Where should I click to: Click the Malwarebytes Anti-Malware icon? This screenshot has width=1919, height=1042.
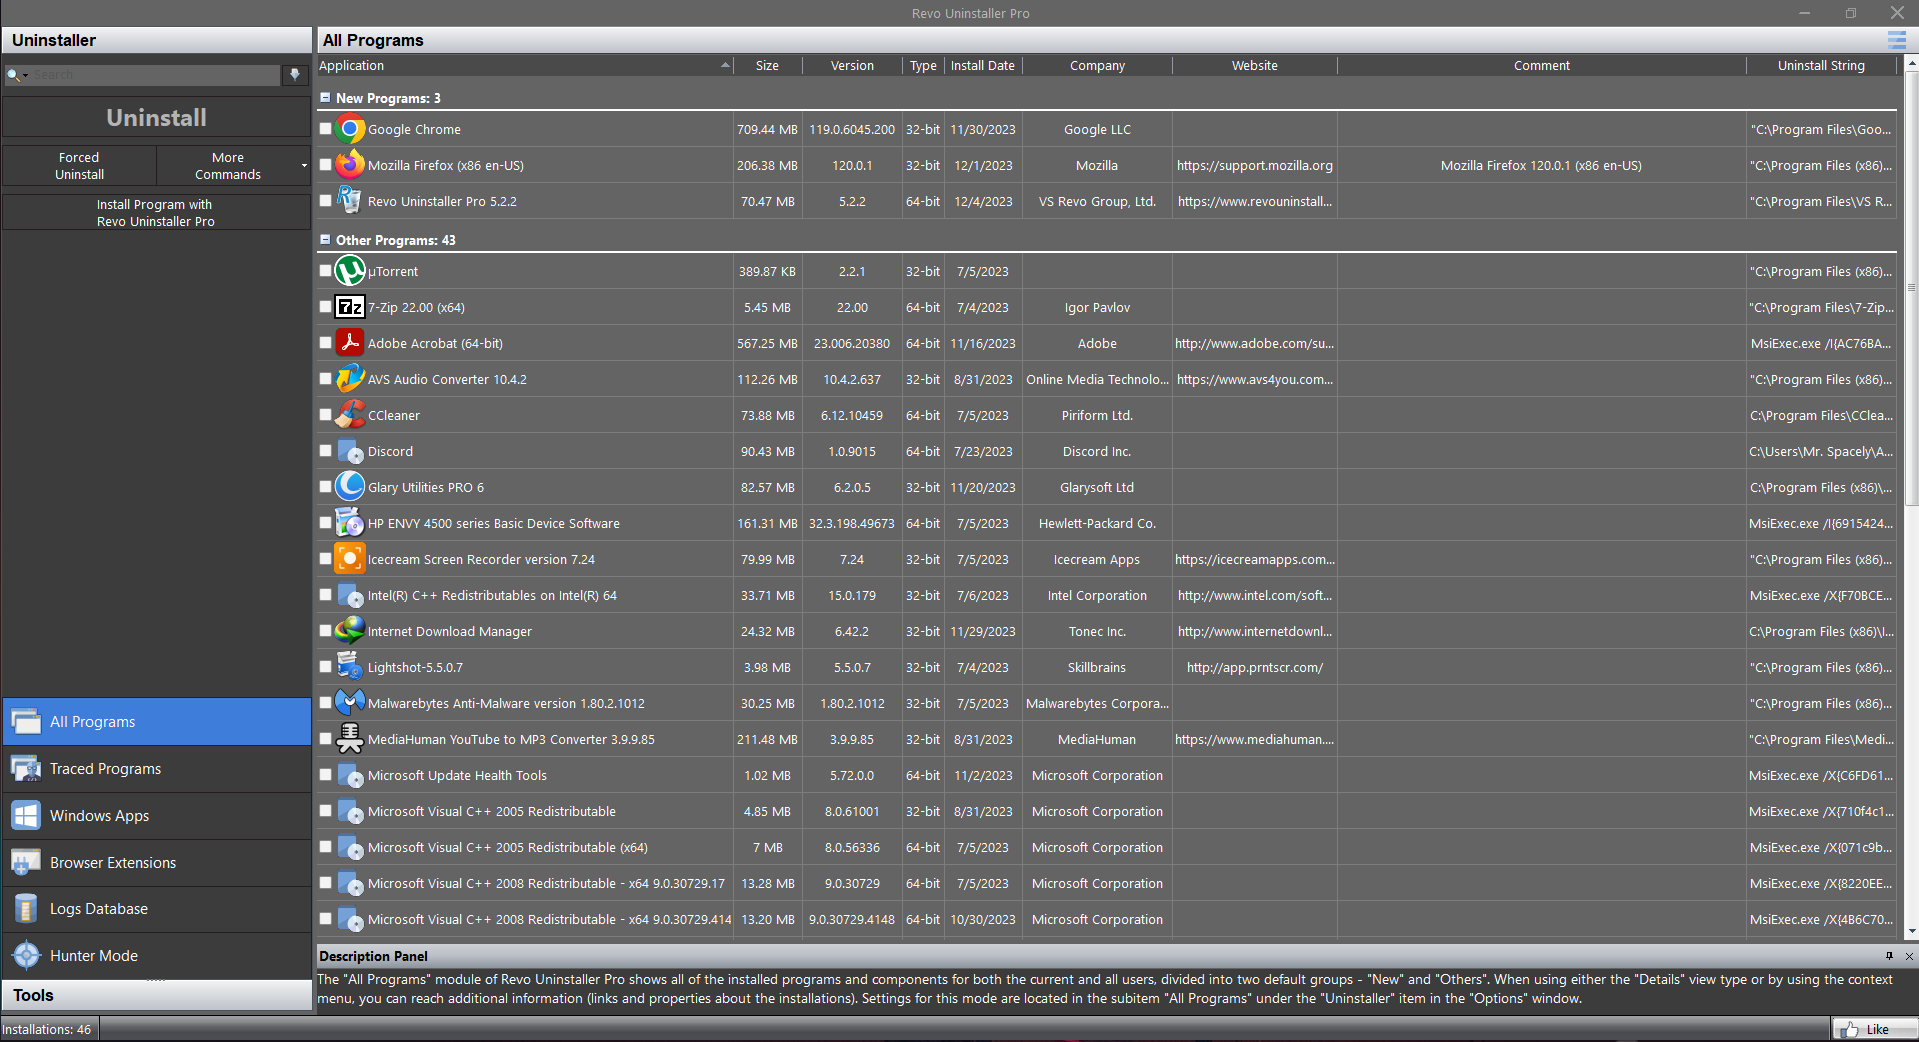pos(350,703)
